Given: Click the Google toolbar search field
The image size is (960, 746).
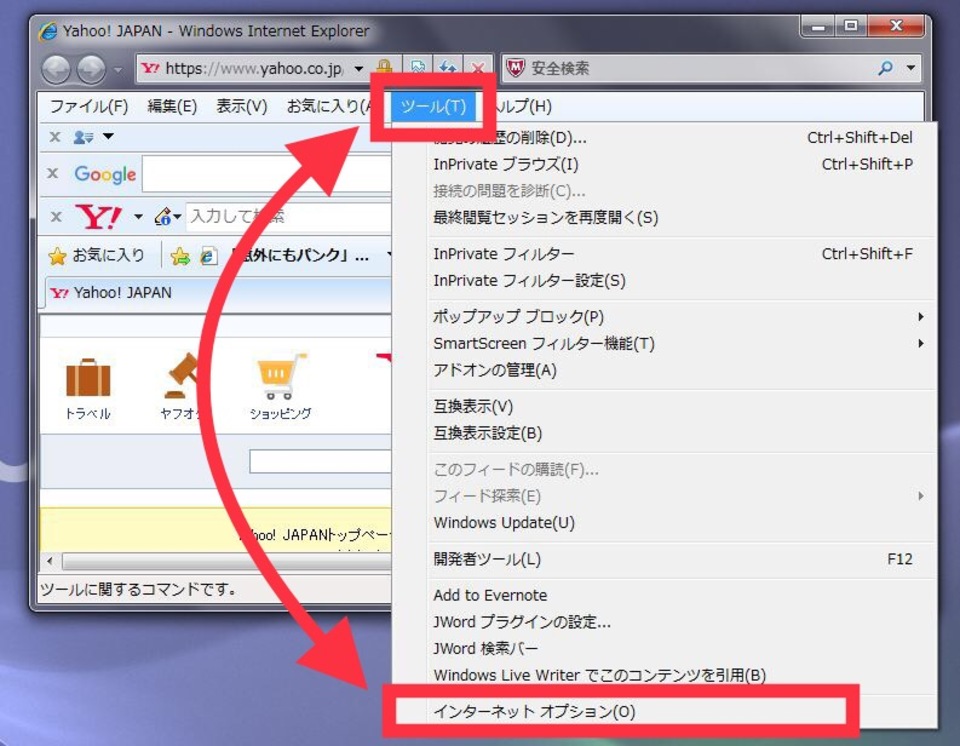Looking at the screenshot, I should 267,174.
